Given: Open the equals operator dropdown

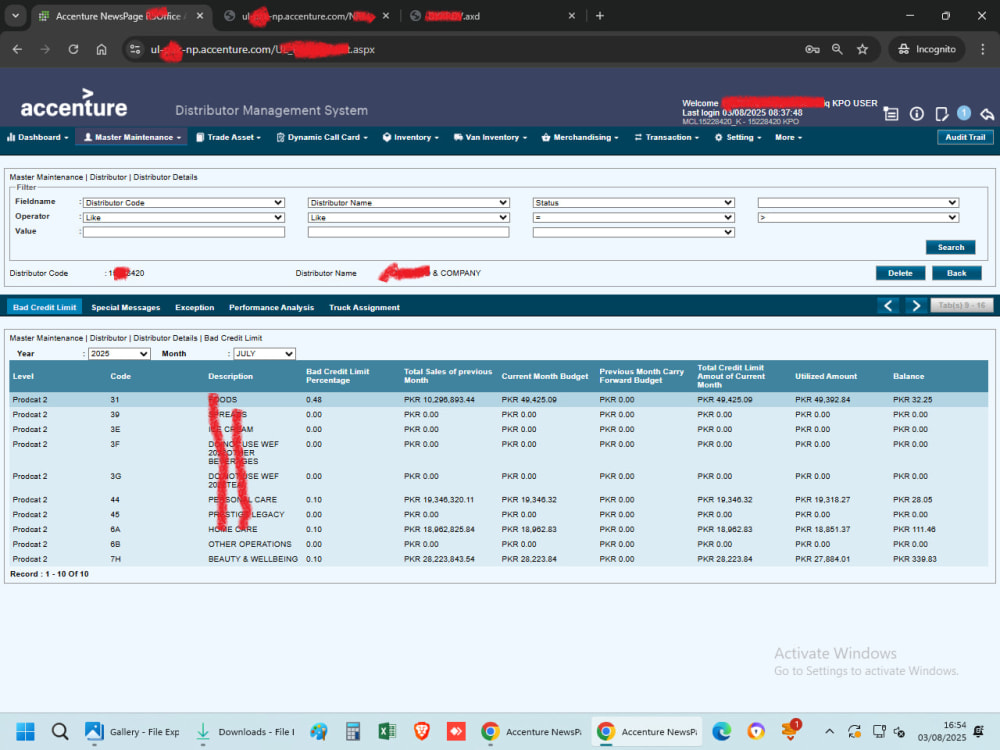Looking at the screenshot, I should 633,217.
